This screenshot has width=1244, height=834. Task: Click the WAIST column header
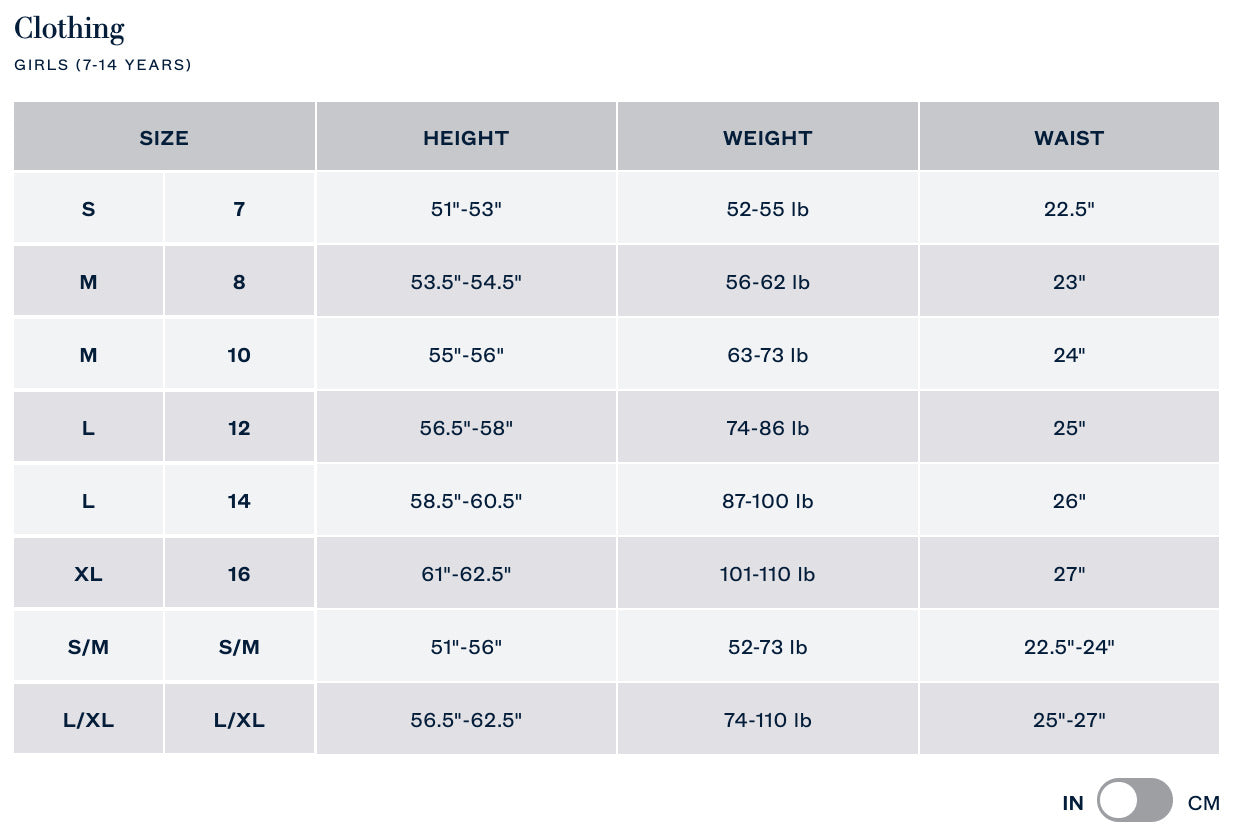coord(1069,138)
